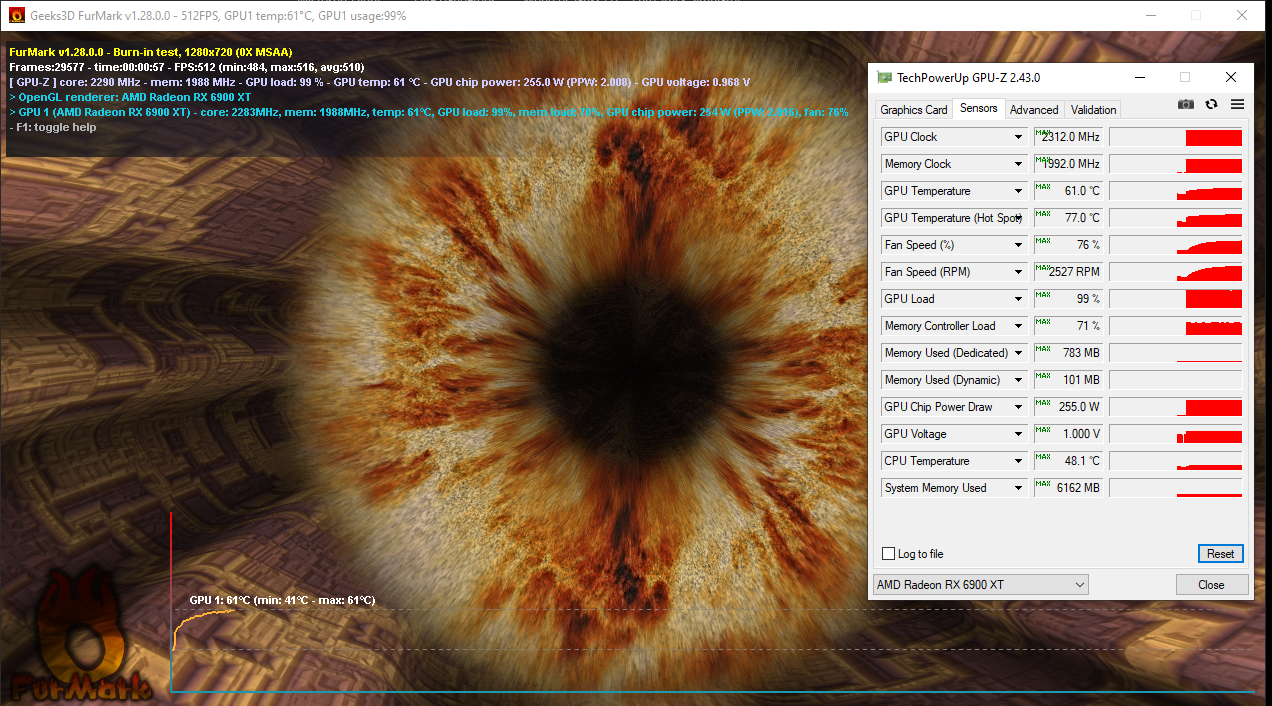Screen dimensions: 1272x706
Task: Click the GPU Voltage history graph
Action: coord(1176,434)
